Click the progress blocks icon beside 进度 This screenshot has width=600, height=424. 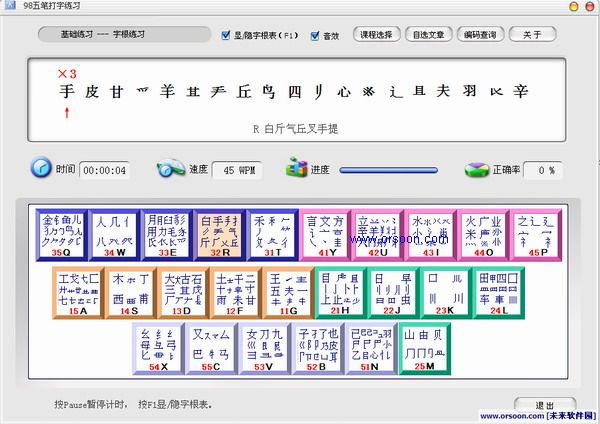[296, 168]
